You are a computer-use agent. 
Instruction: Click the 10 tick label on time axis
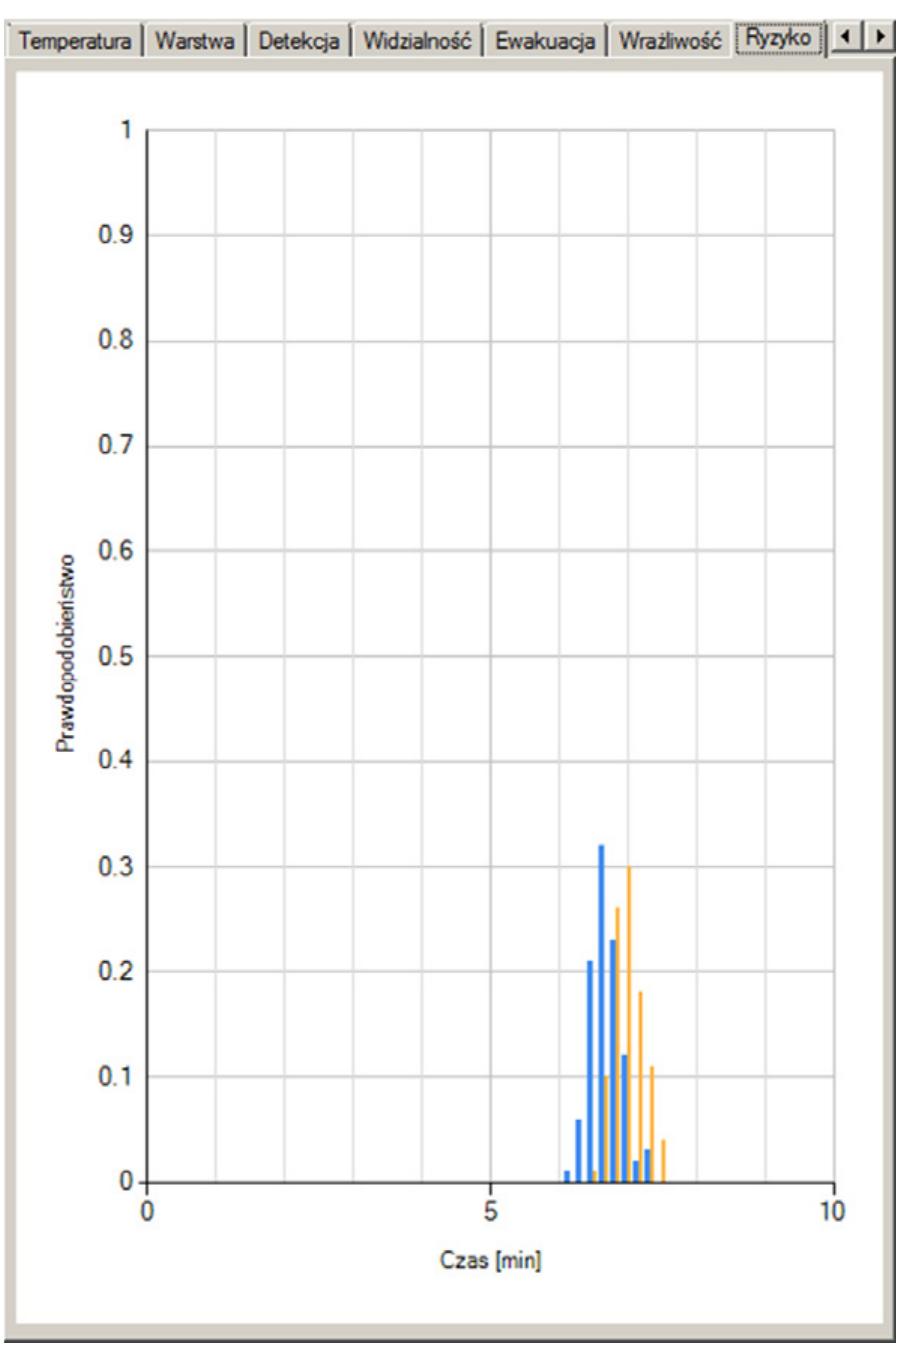(x=832, y=1210)
